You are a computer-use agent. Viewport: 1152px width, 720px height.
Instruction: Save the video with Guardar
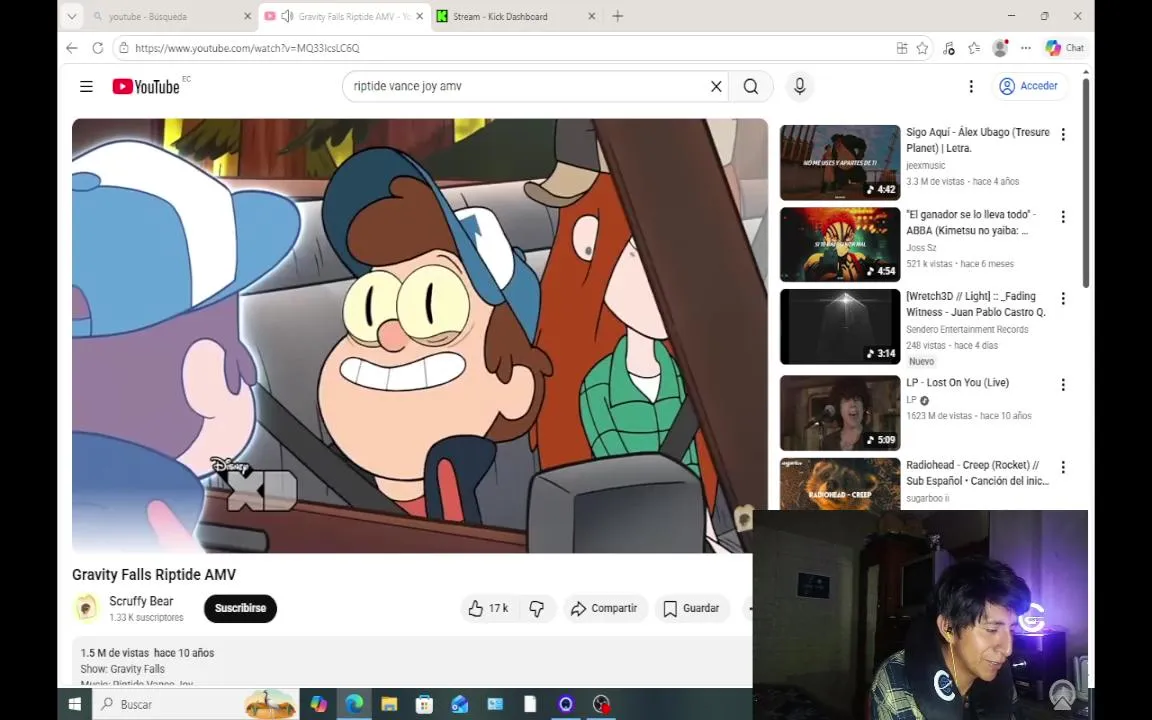coord(691,608)
